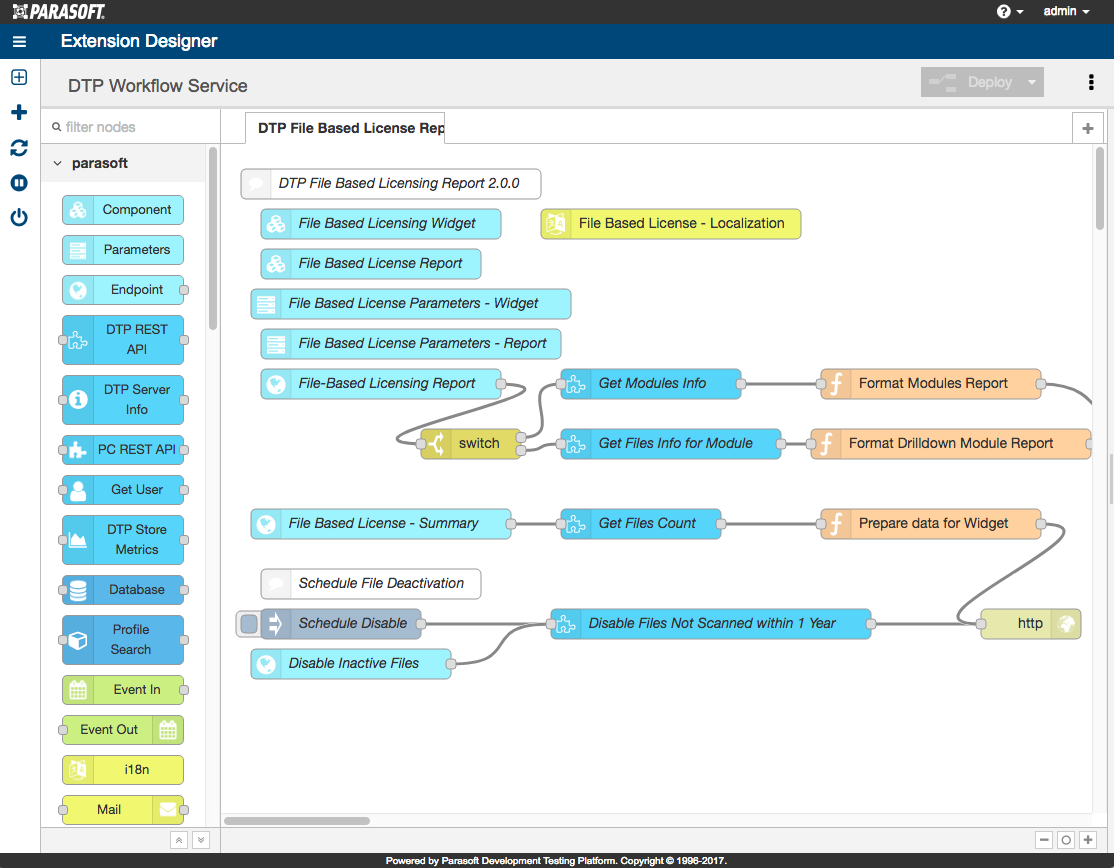Viewport: 1114px width, 868px height.
Task: Open the admin user dropdown
Action: coord(1066,11)
